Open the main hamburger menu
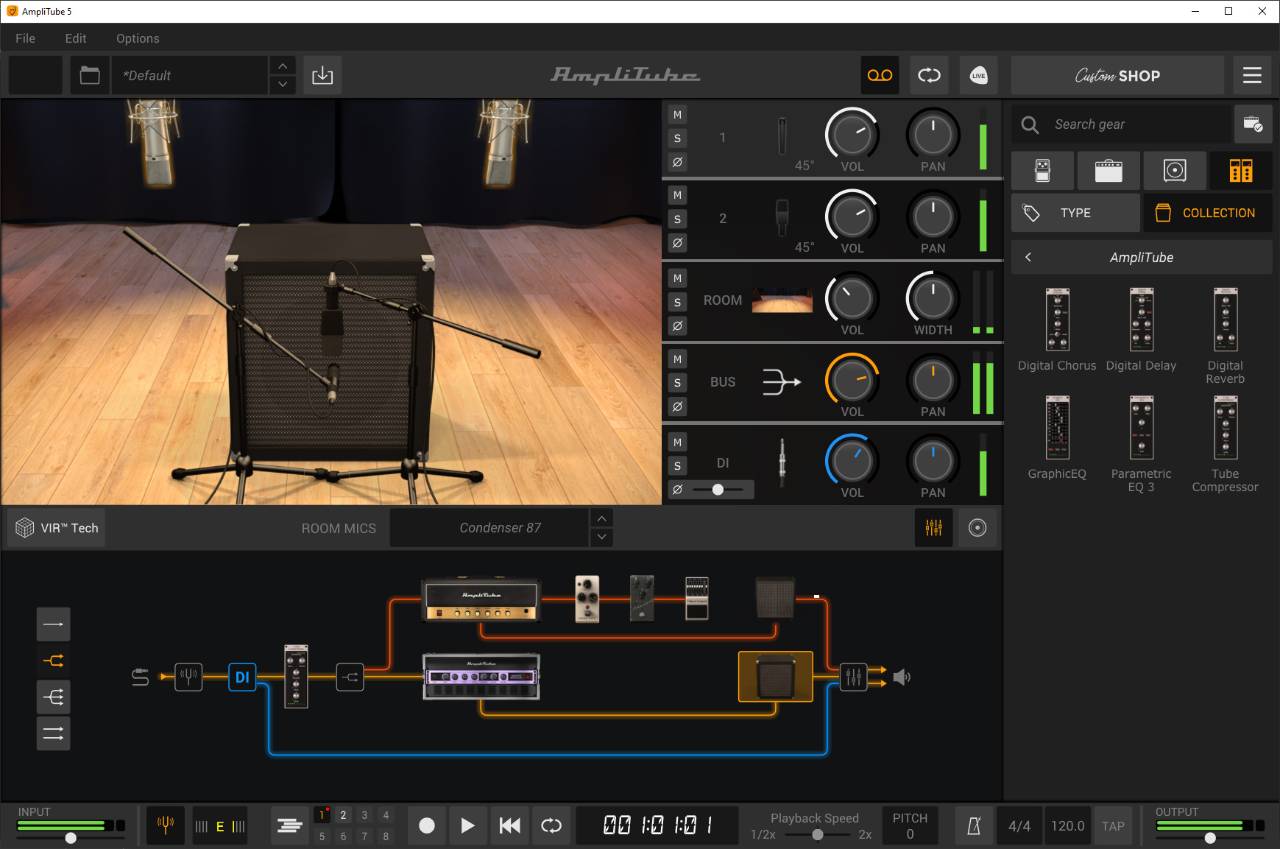The image size is (1280, 849). coord(1252,75)
